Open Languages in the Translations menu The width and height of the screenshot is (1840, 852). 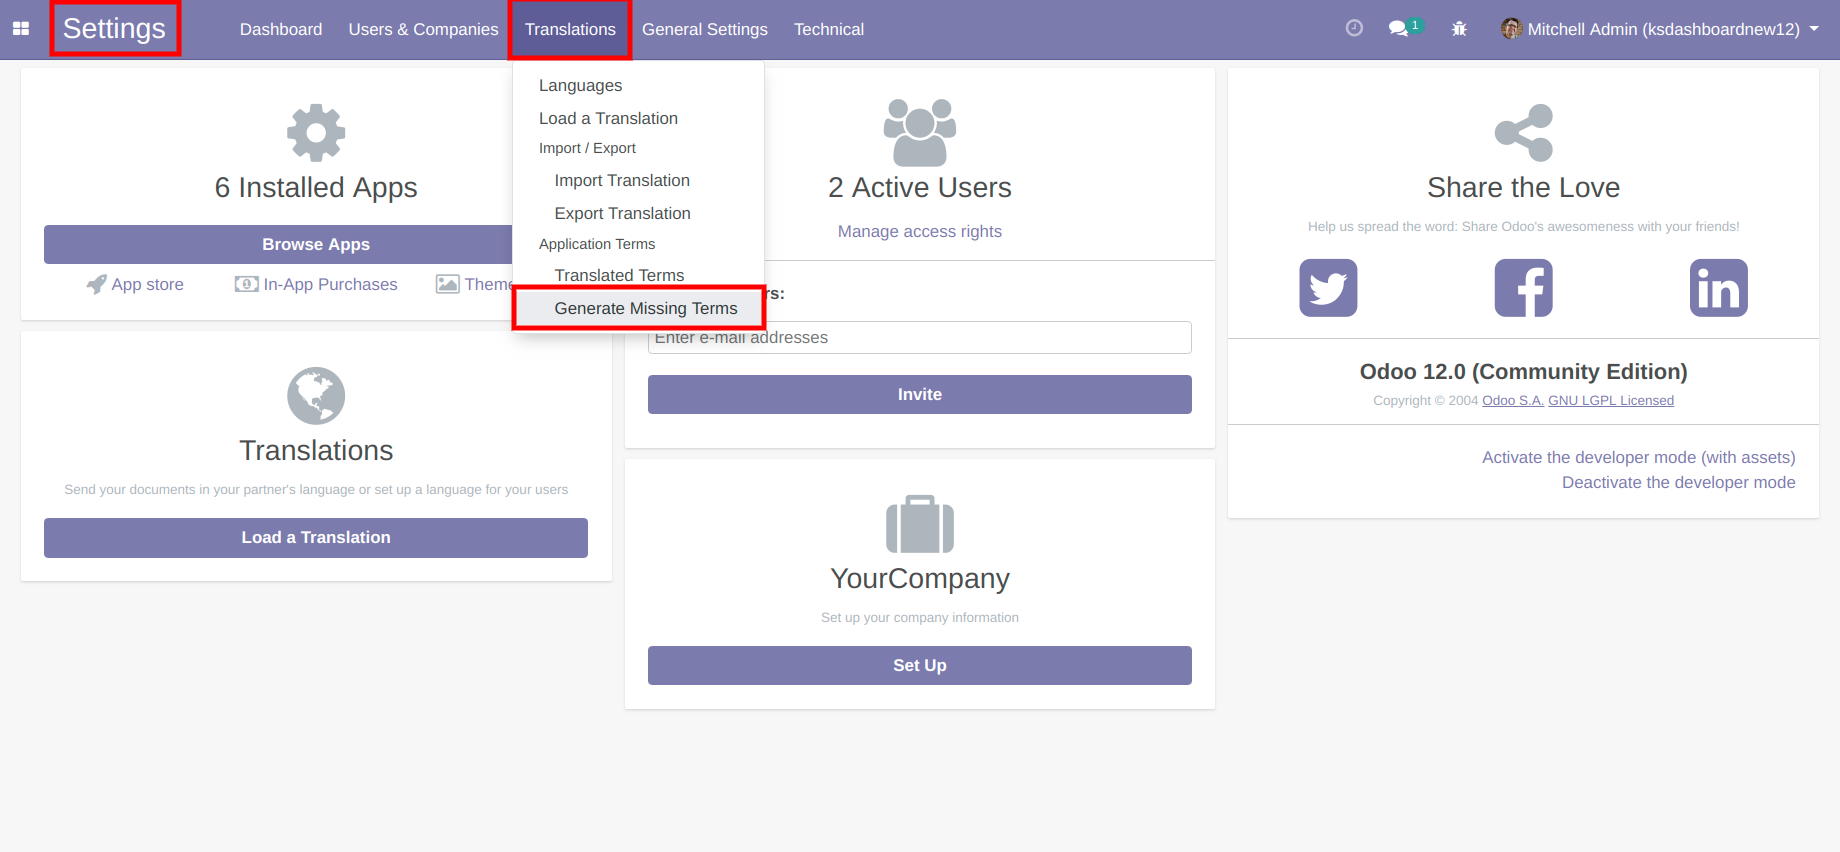click(580, 85)
